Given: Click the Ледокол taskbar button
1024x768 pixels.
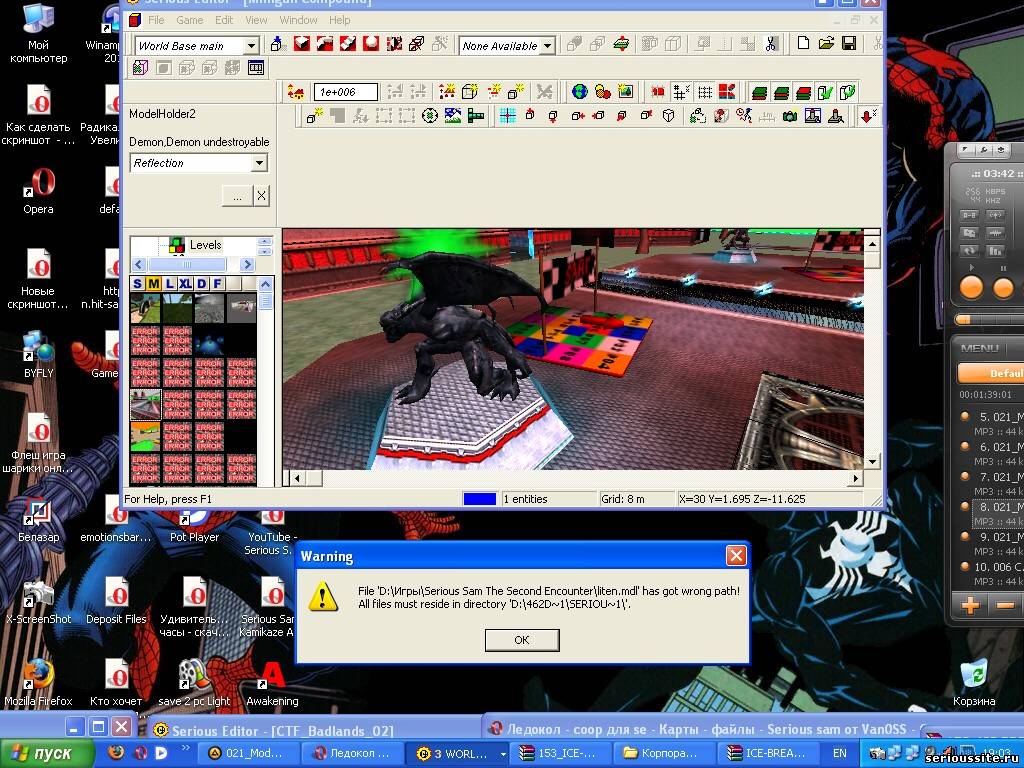Looking at the screenshot, I should point(351,754).
